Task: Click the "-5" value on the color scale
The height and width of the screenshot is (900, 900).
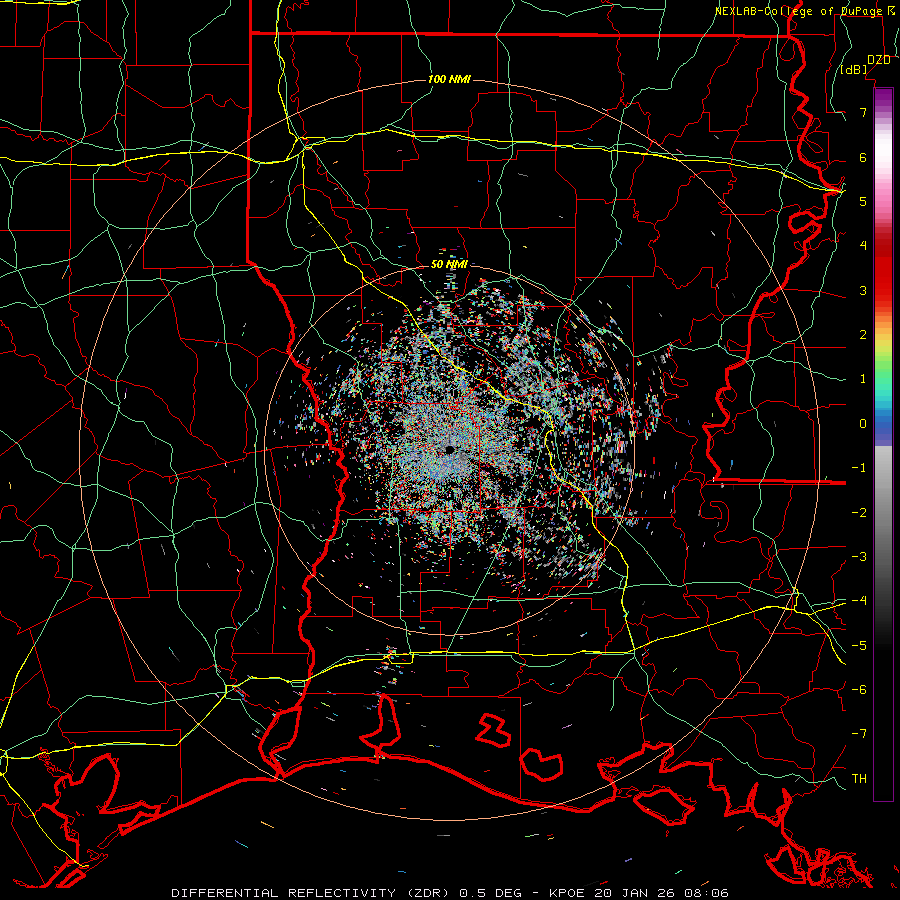Action: [x=859, y=646]
